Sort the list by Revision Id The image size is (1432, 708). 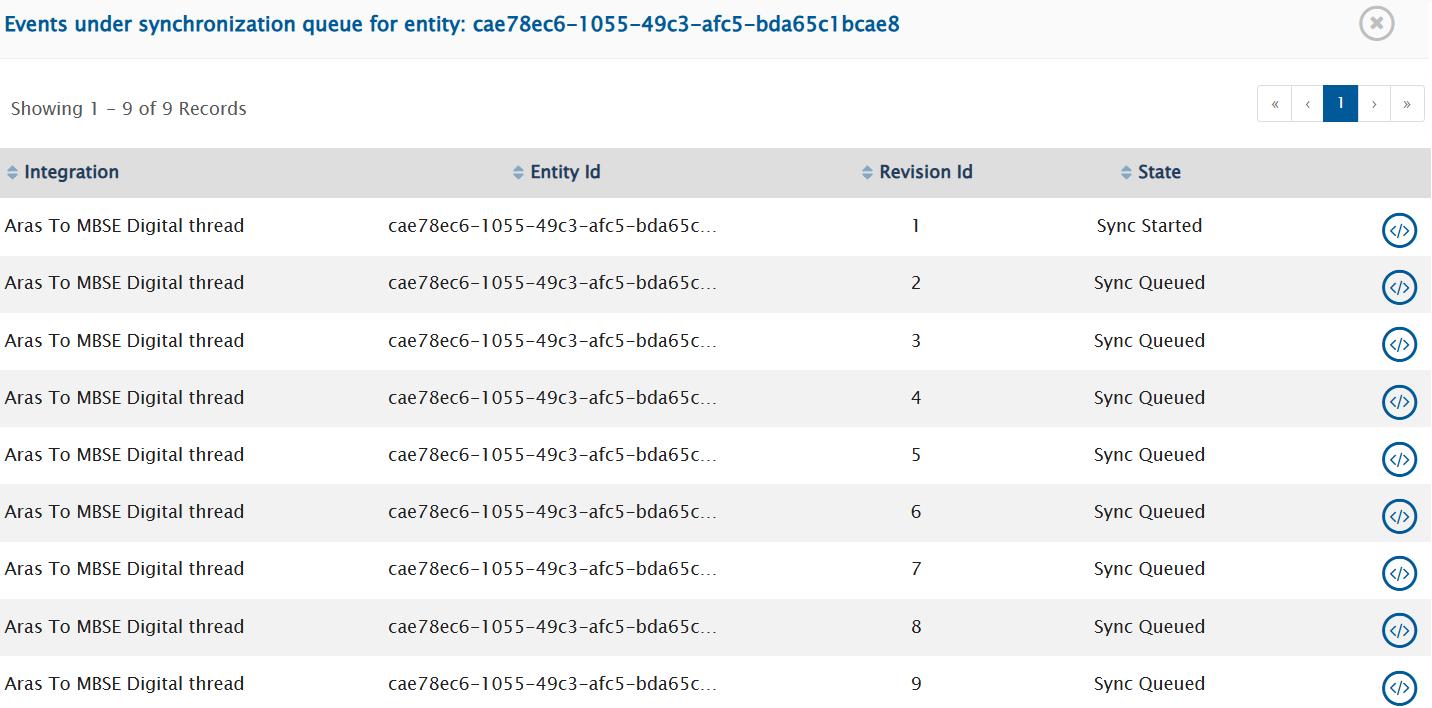coord(925,172)
